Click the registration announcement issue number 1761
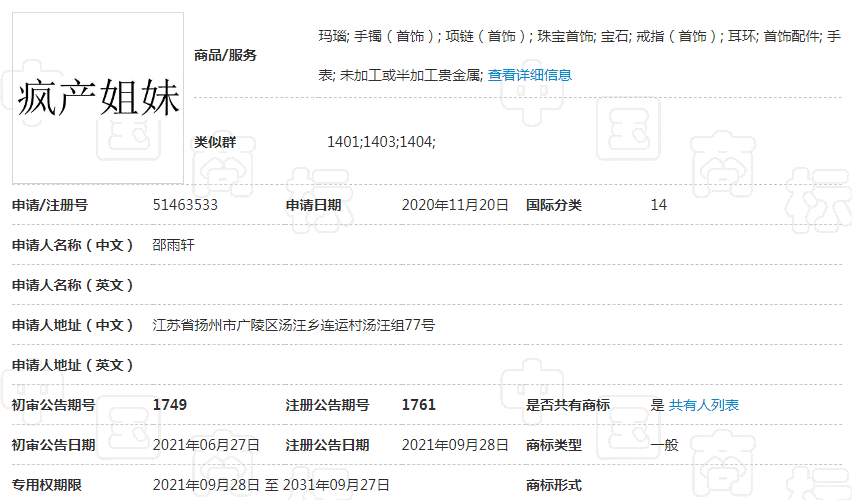Screen dimensions: 852x500 [418, 405]
